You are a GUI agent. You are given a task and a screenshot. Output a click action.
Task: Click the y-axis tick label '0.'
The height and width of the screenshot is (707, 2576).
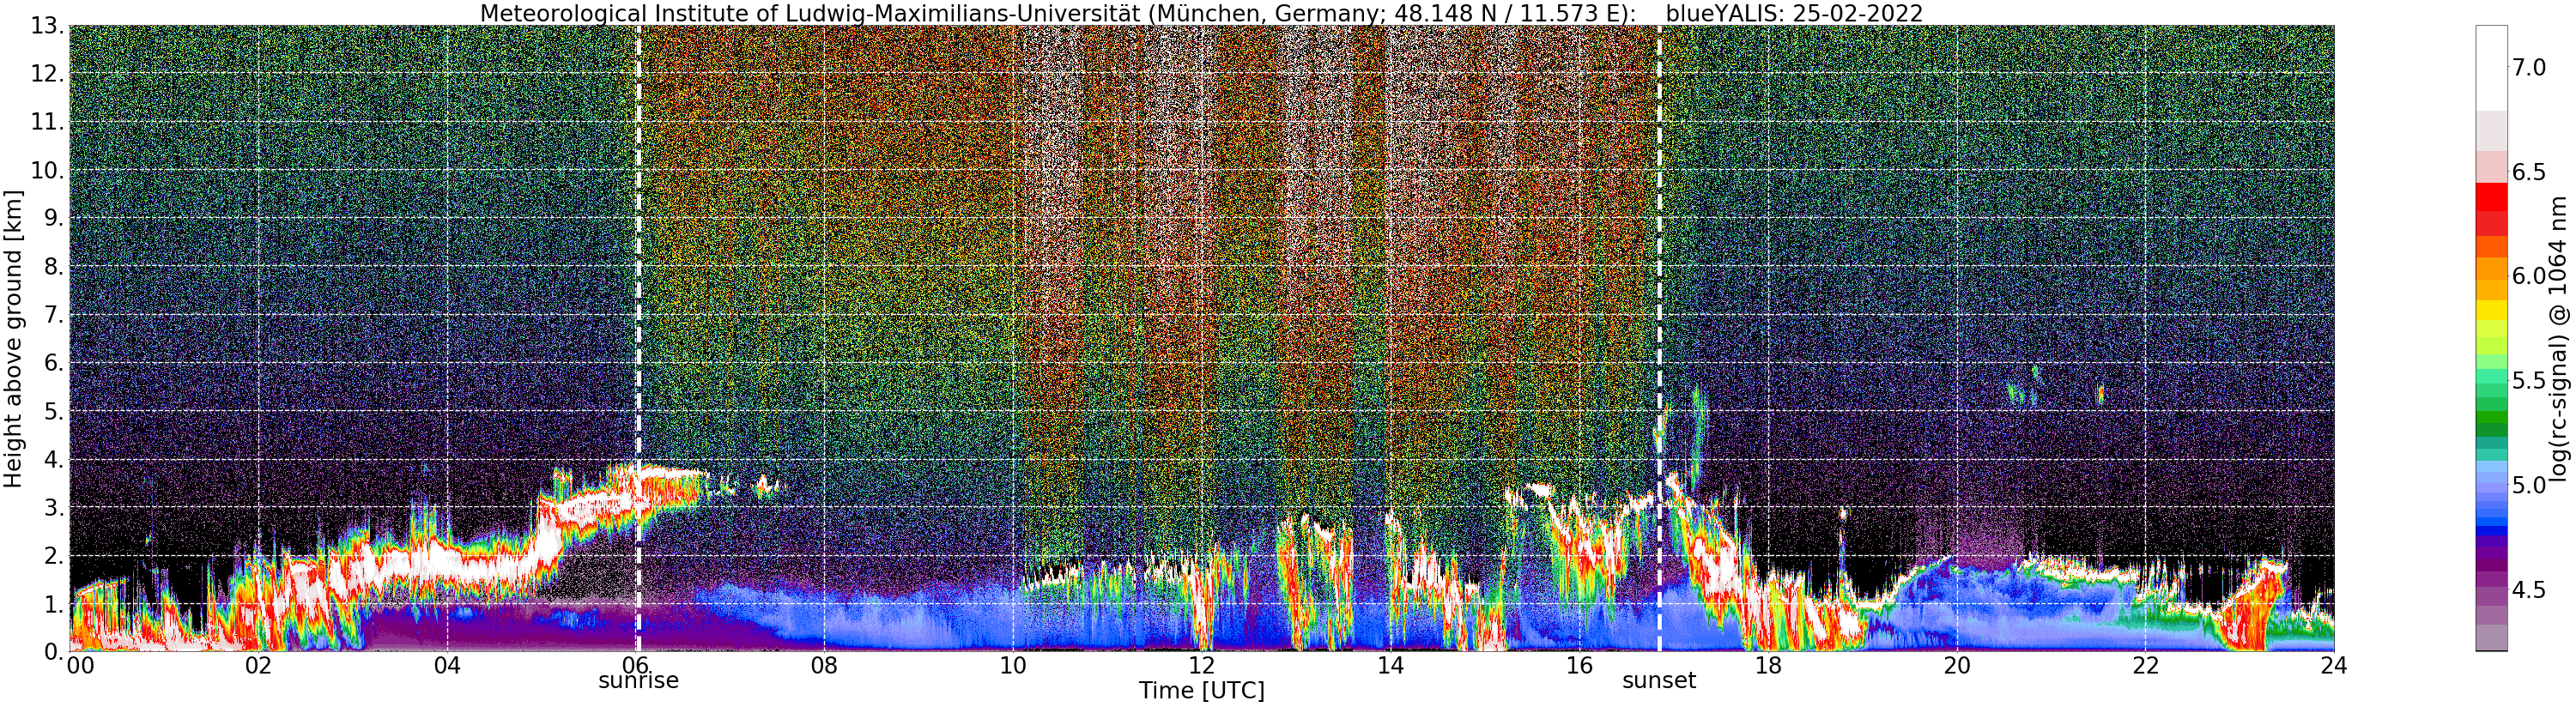tap(53, 652)
